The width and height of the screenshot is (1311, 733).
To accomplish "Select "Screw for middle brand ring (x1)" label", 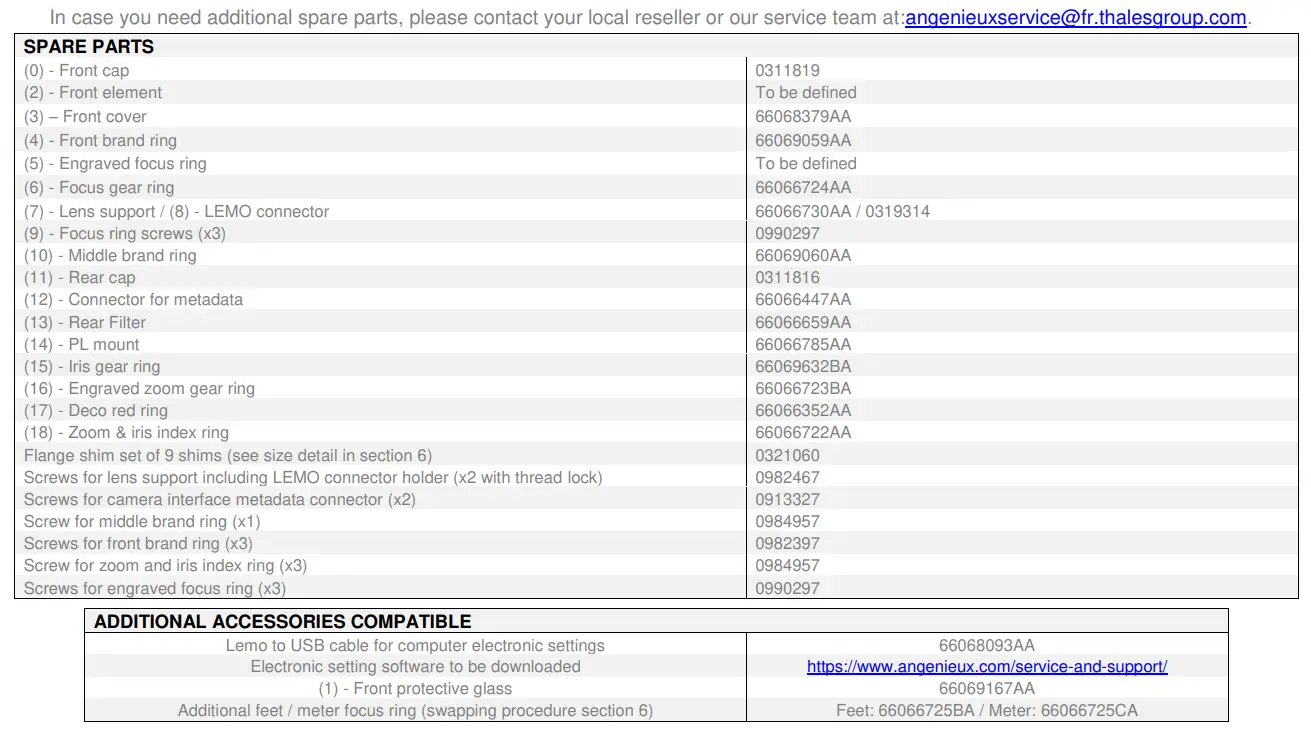I will click(143, 522).
